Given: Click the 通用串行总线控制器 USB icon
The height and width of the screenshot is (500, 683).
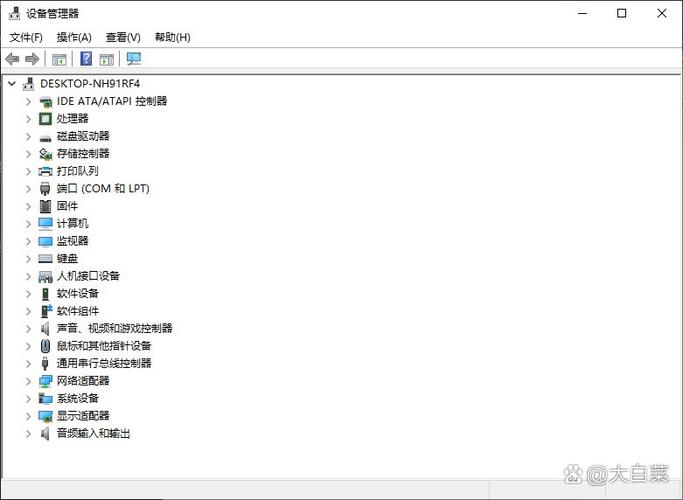Looking at the screenshot, I should 45,364.
